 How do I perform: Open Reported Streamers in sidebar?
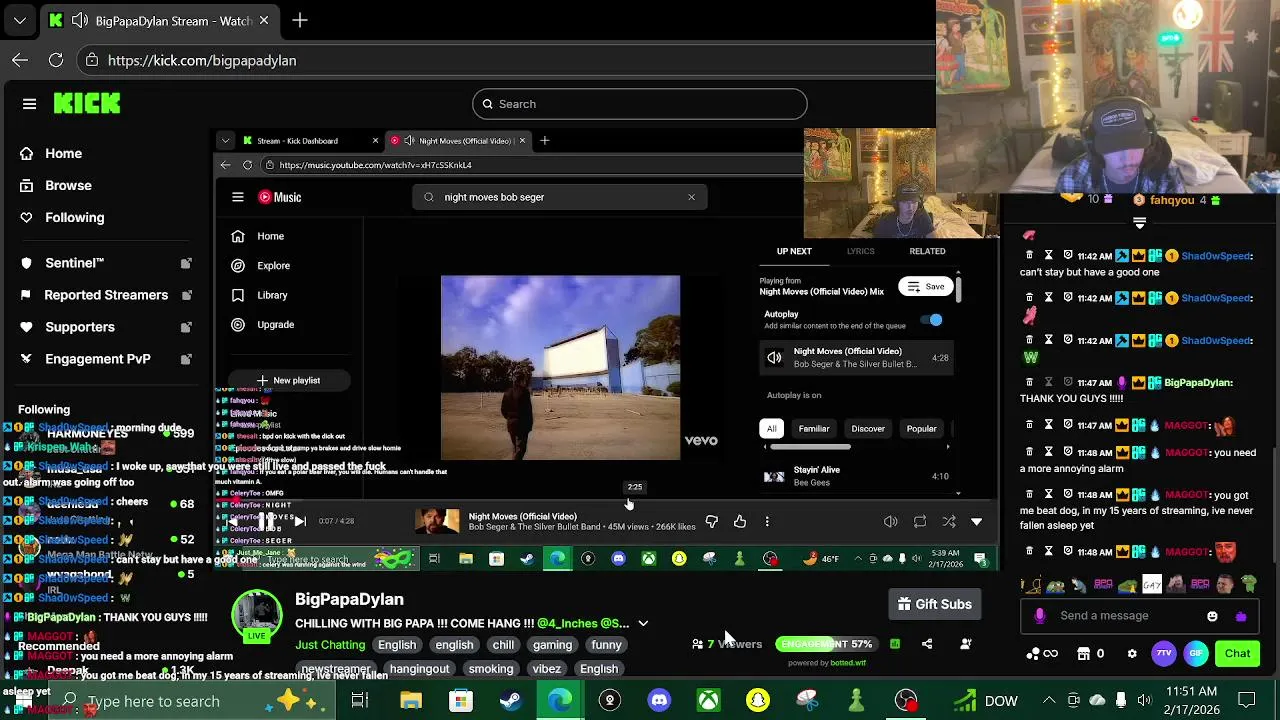106,295
